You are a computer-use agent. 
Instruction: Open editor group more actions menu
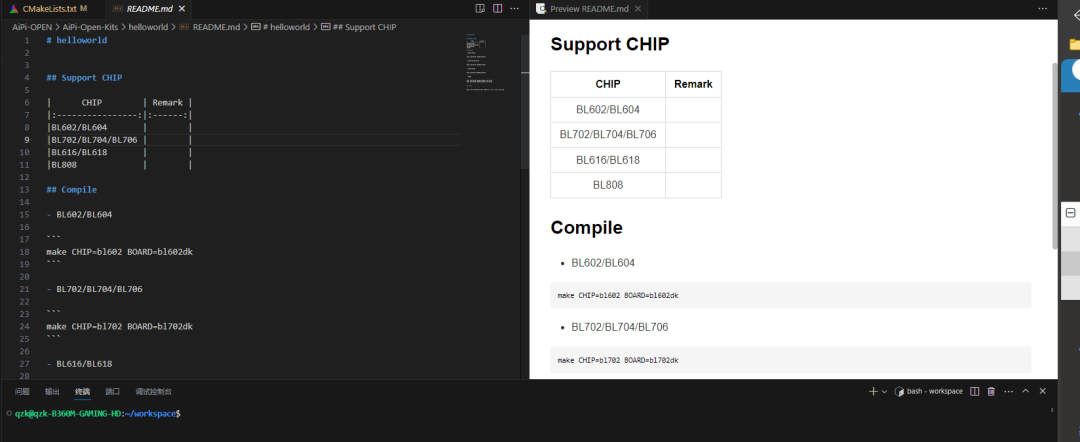(x=514, y=8)
